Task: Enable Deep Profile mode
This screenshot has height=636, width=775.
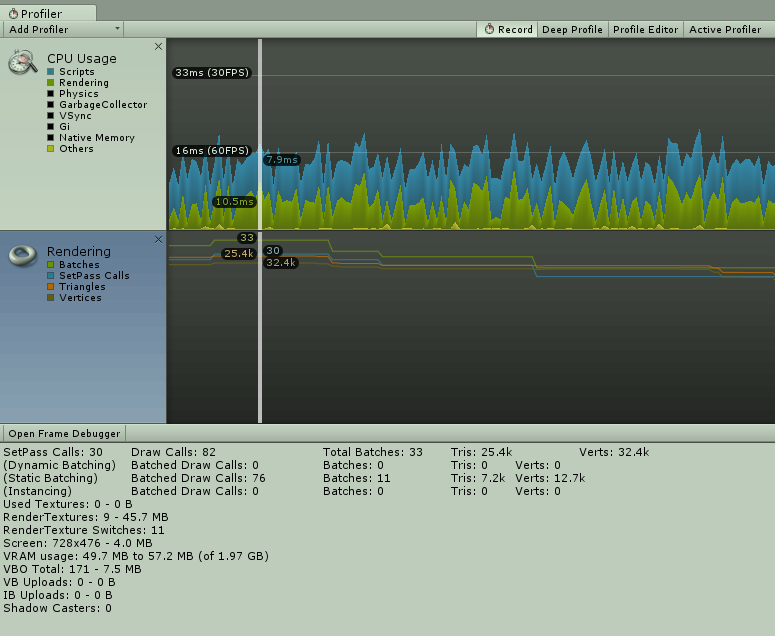Action: pos(572,30)
